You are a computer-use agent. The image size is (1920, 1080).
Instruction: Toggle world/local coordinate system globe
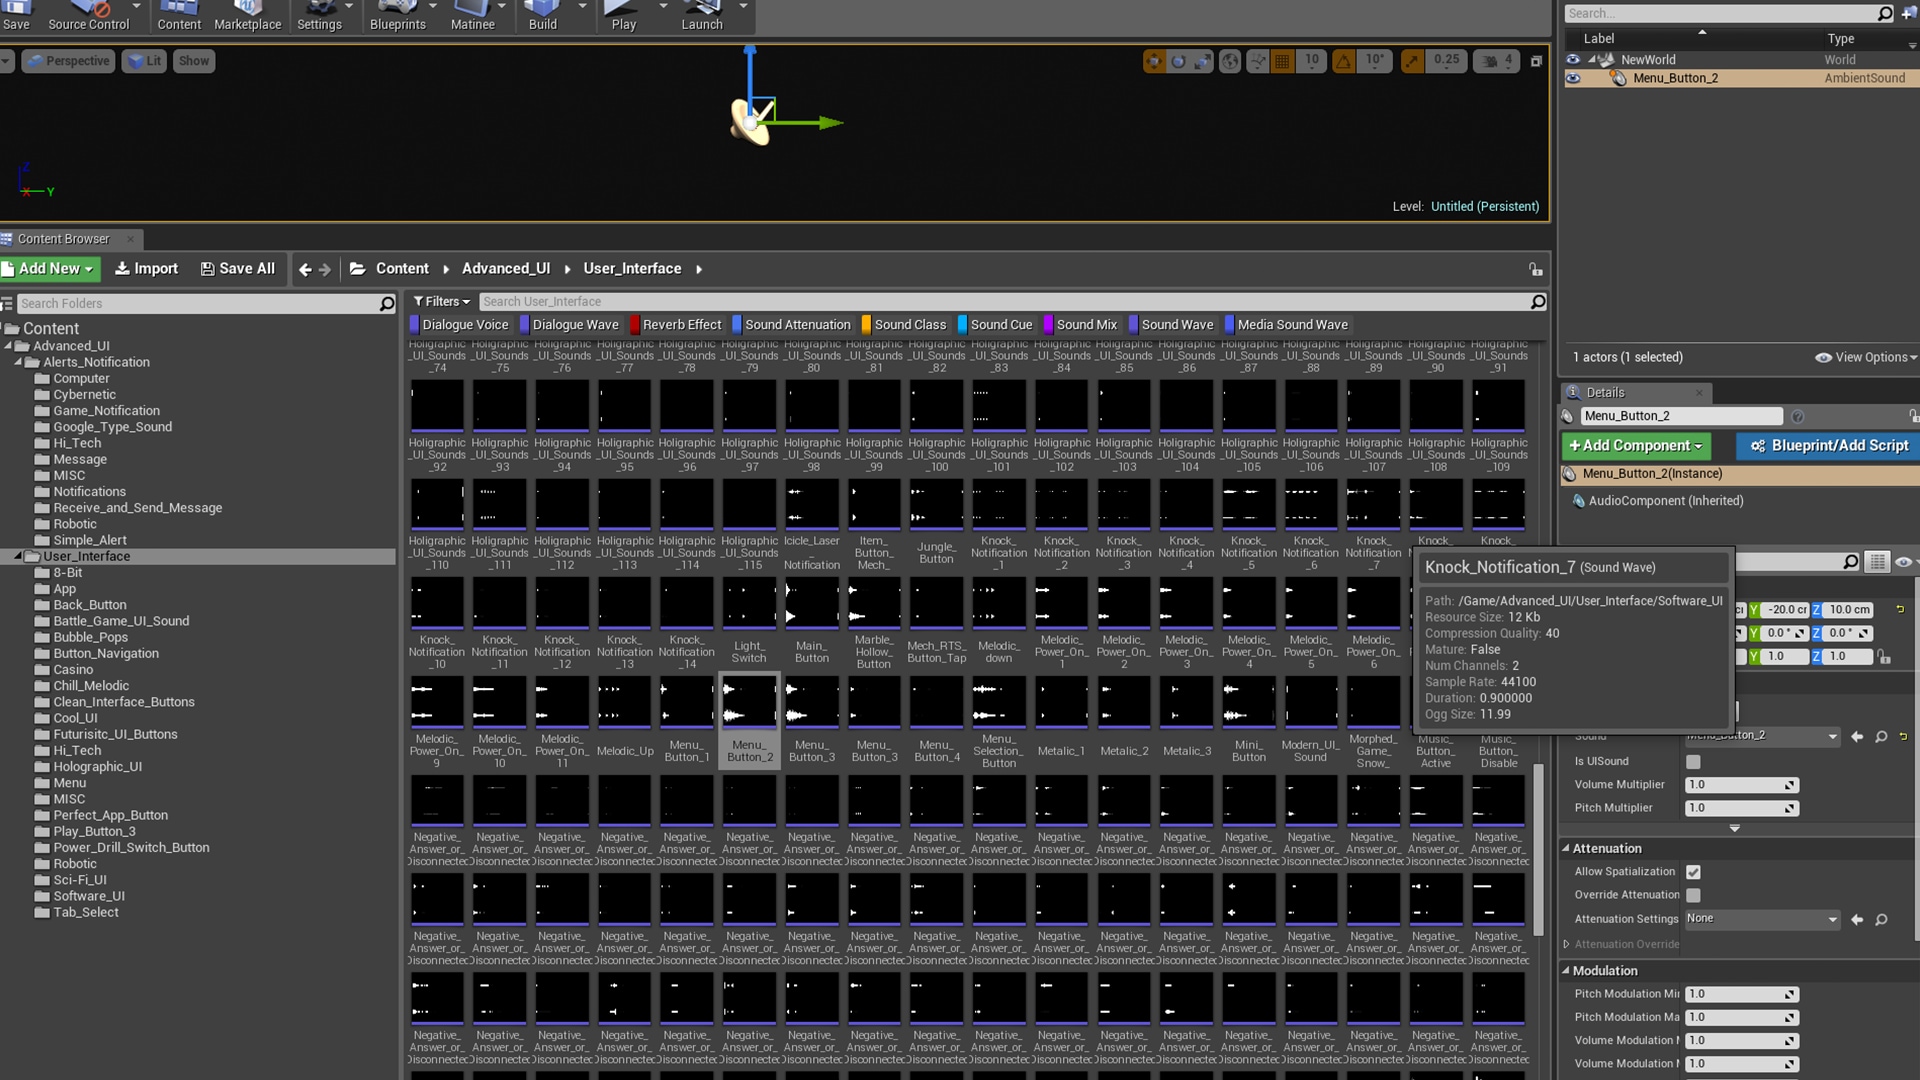(1230, 62)
